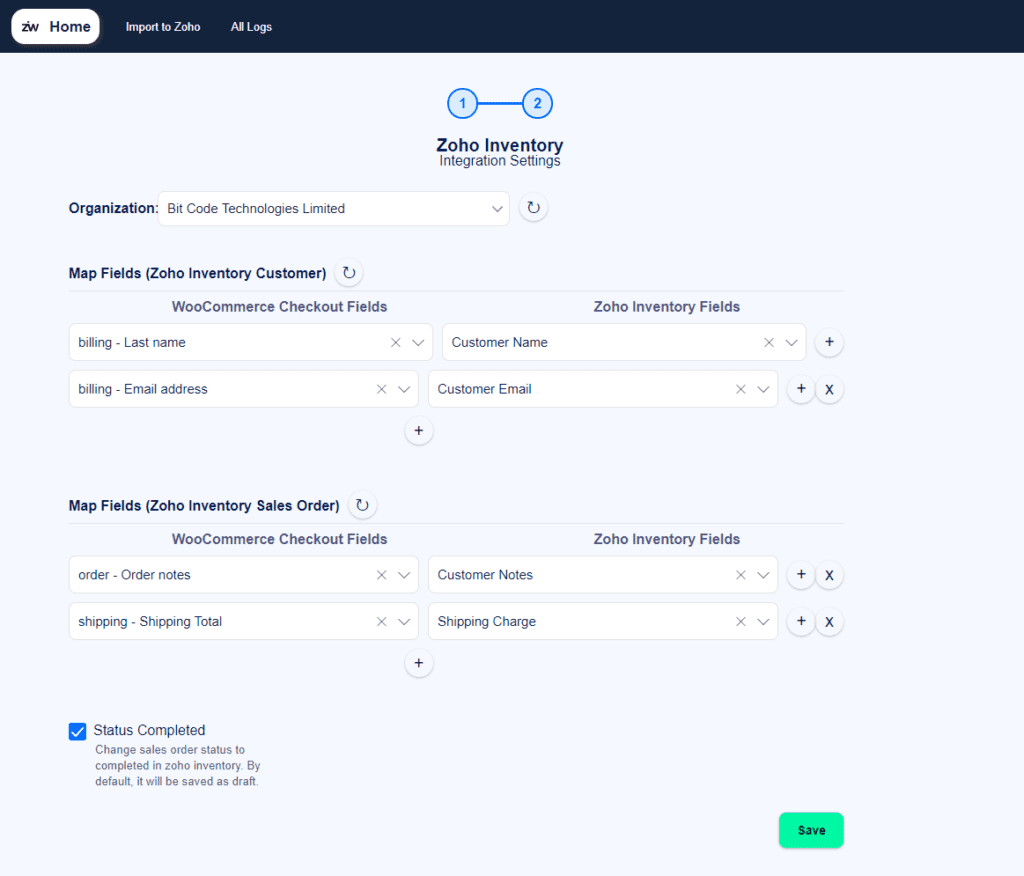The width and height of the screenshot is (1024, 876).
Task: Add a new customer field mapping row
Action: [418, 430]
